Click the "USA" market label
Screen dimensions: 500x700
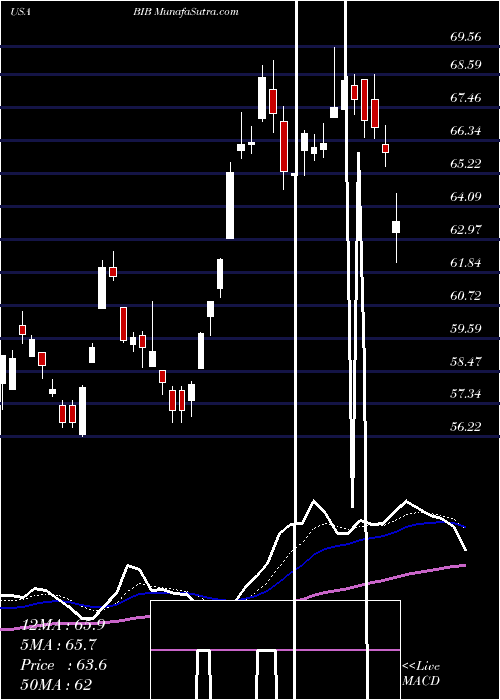click(x=20, y=12)
